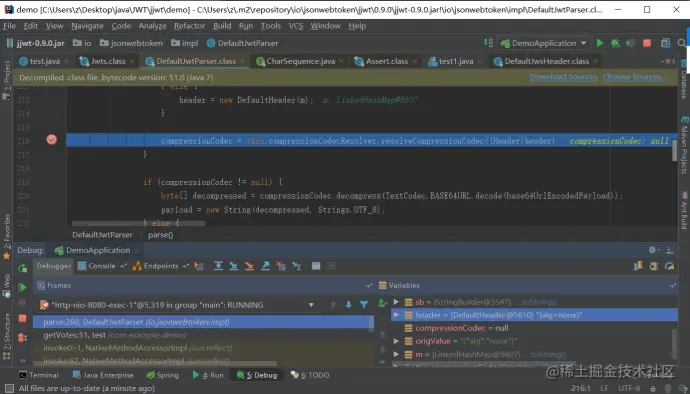Open the Refactor menu
The width and height of the screenshot is (690, 394).
tap(189, 26)
